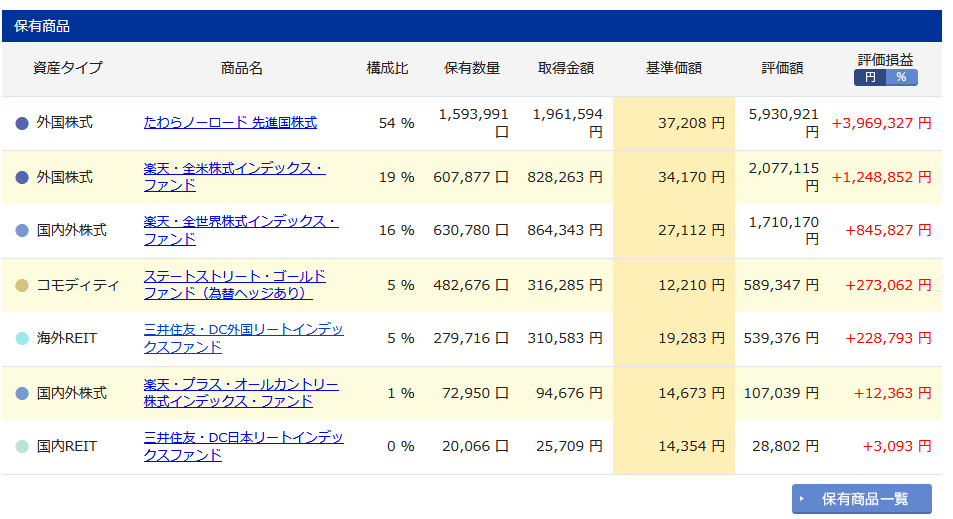
Task: Click color dot for オールカントリー 国内外株式 row
Action: [22, 394]
